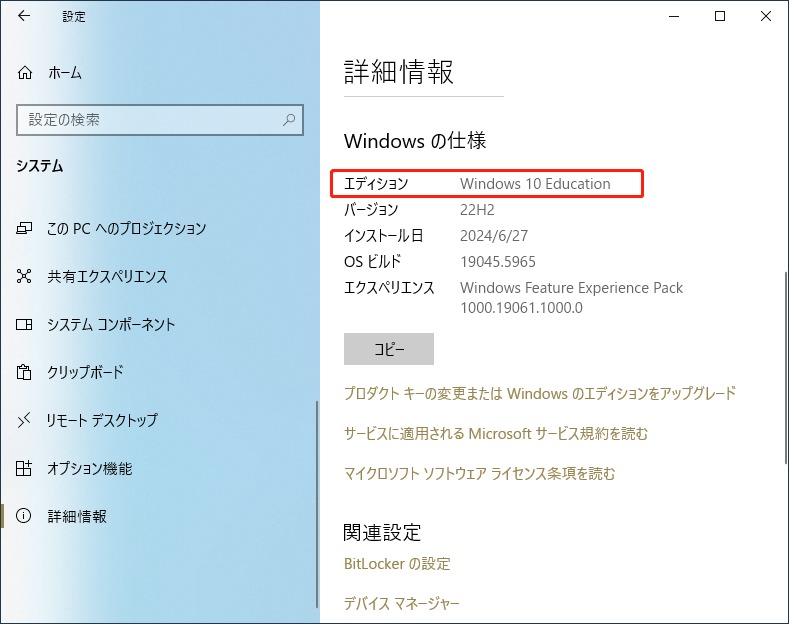Click the システム コンポーネント icon

24,324
